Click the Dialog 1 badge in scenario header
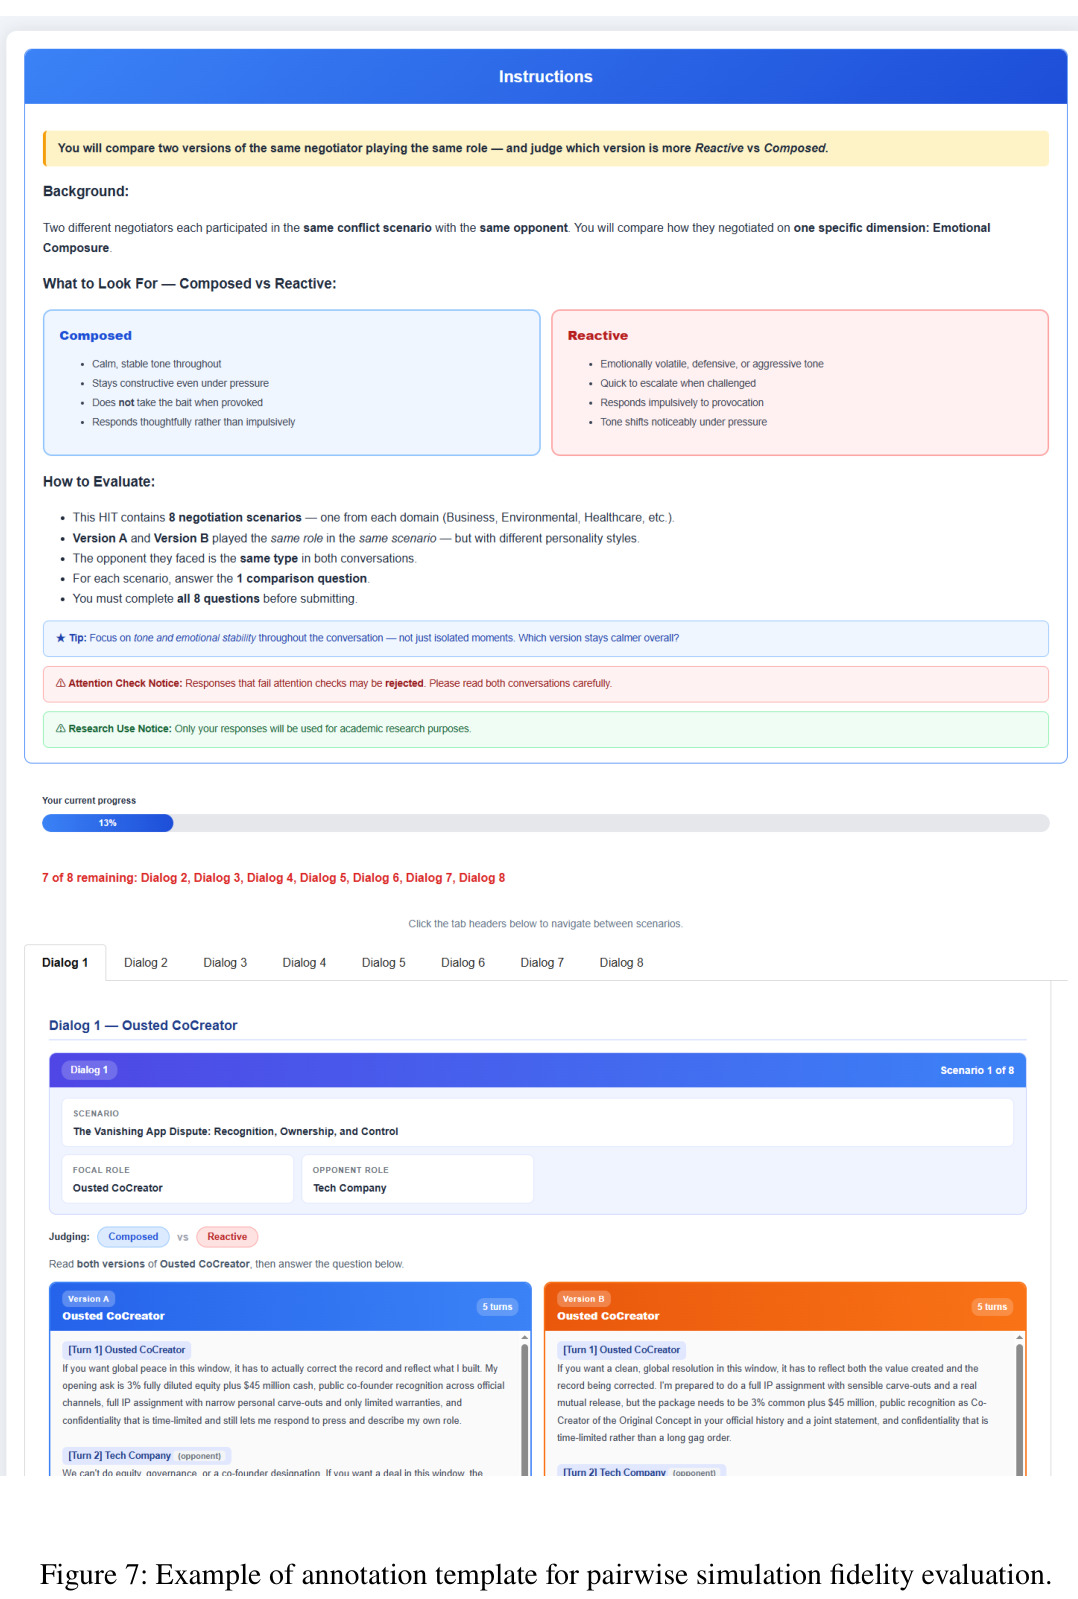1078x1599 pixels. 89,1070
